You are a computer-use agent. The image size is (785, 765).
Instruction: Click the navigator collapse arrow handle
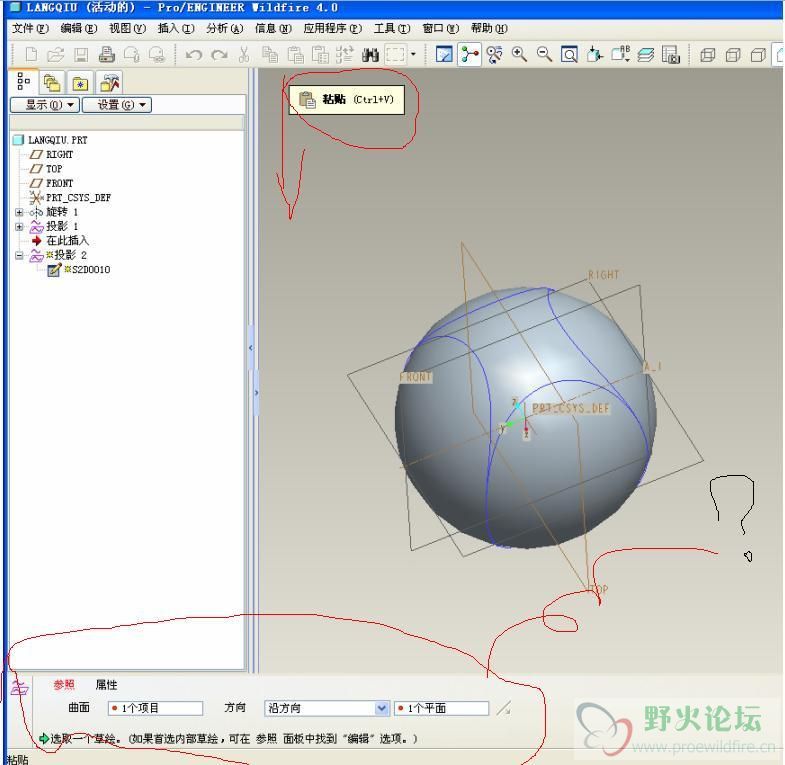pyautogui.click(x=251, y=348)
